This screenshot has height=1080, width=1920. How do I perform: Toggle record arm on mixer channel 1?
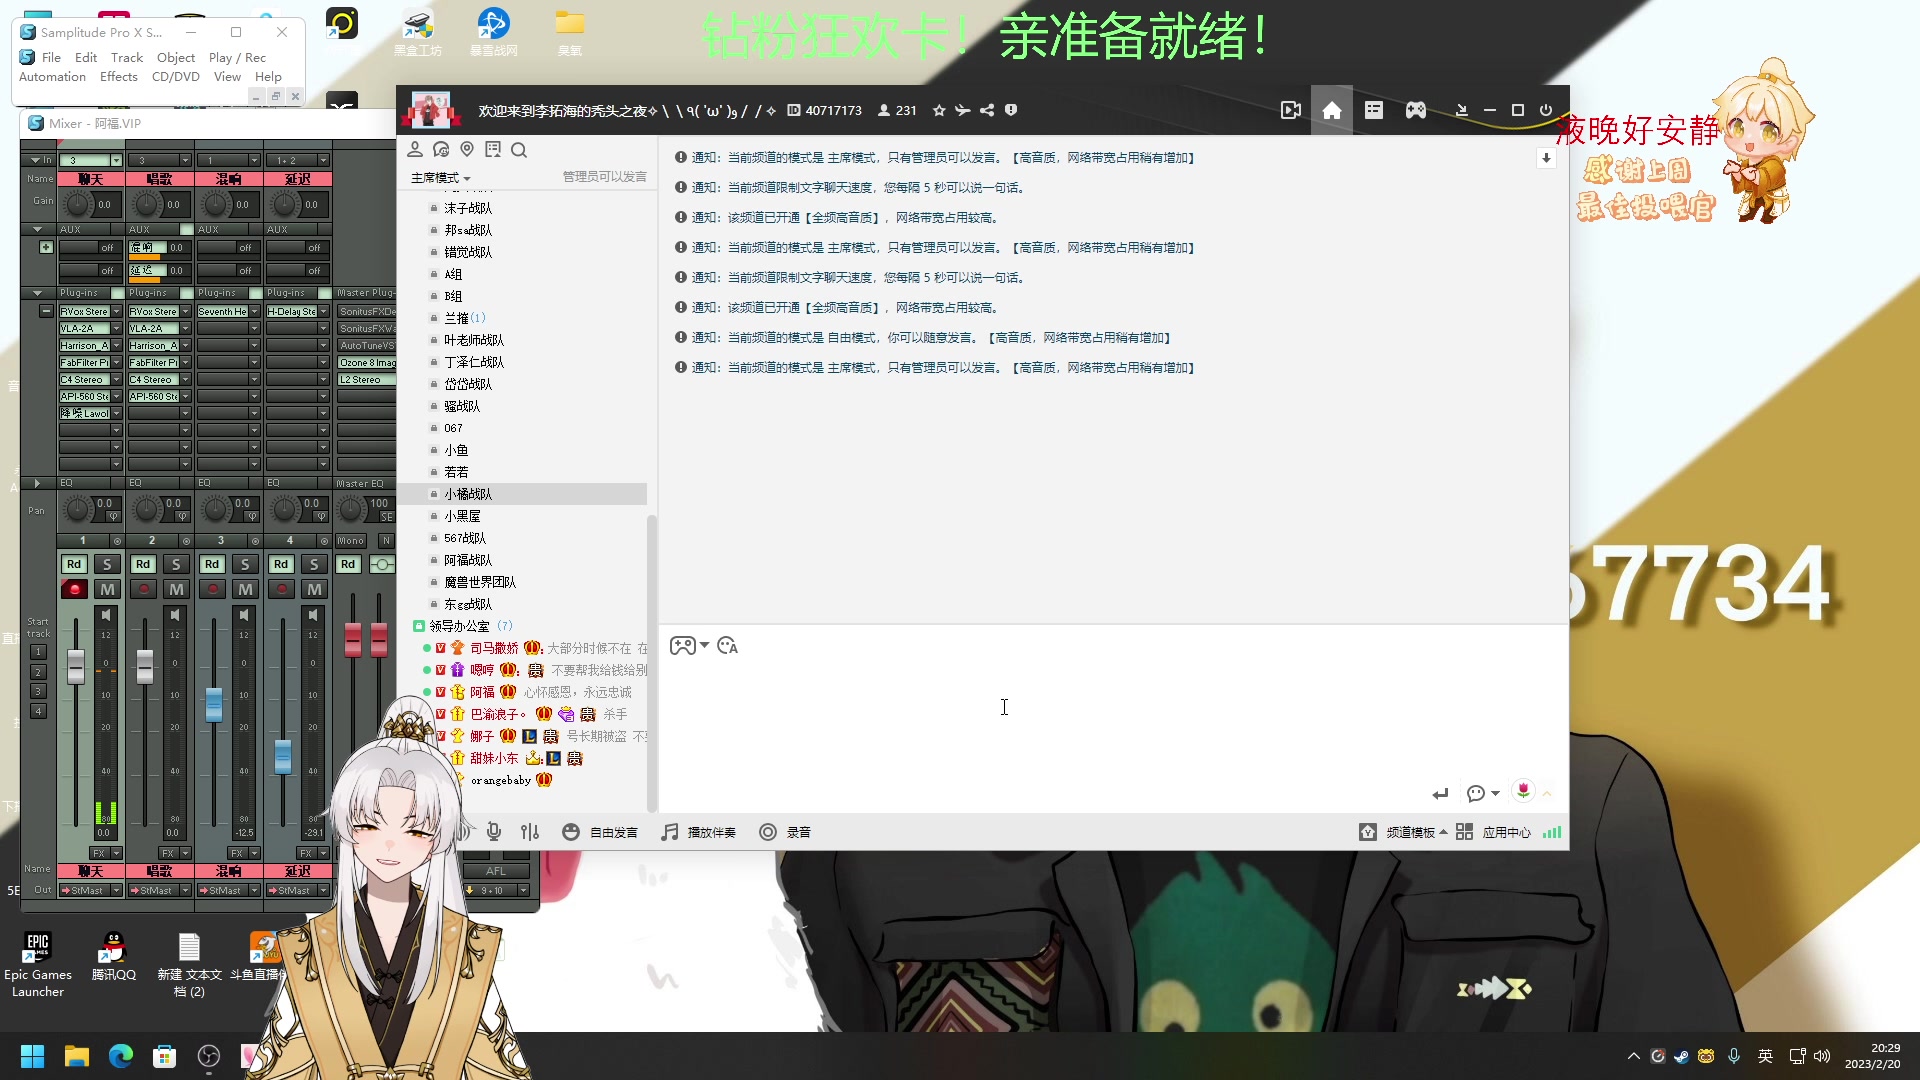point(74,589)
